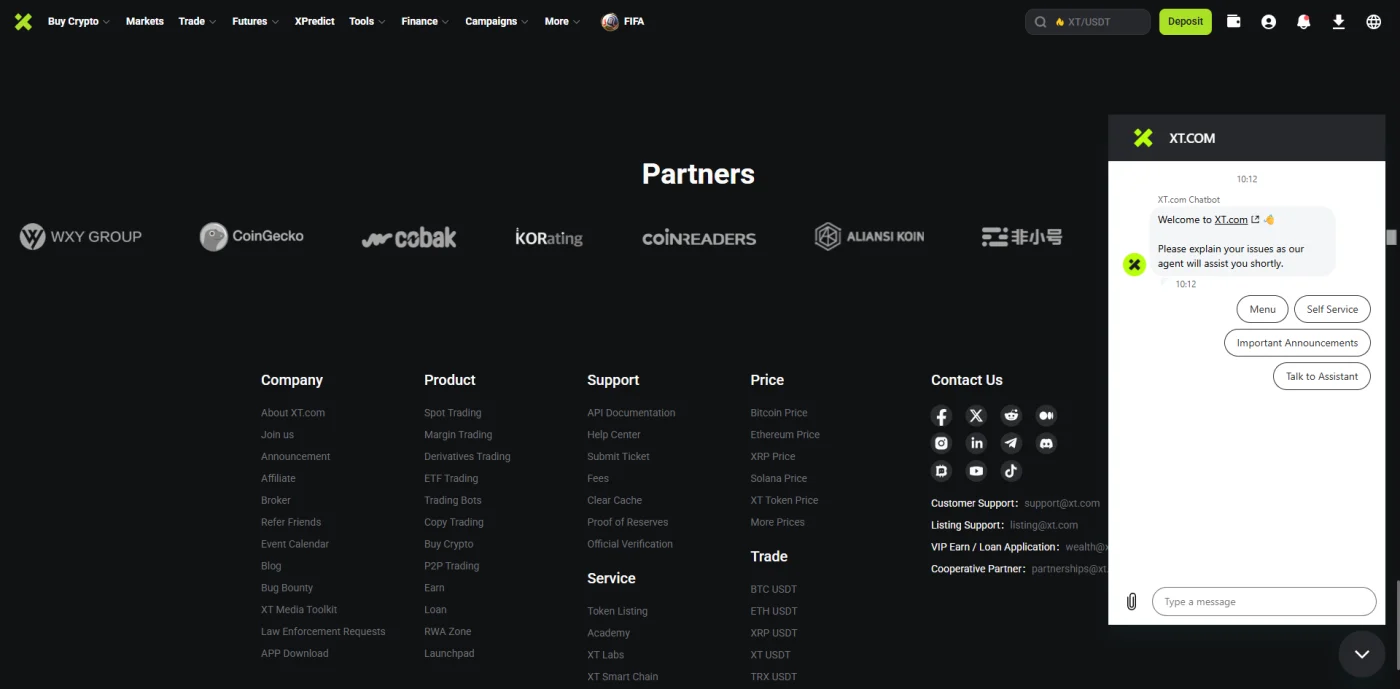
Task: Open the API Documentation footer link
Action: 631,413
